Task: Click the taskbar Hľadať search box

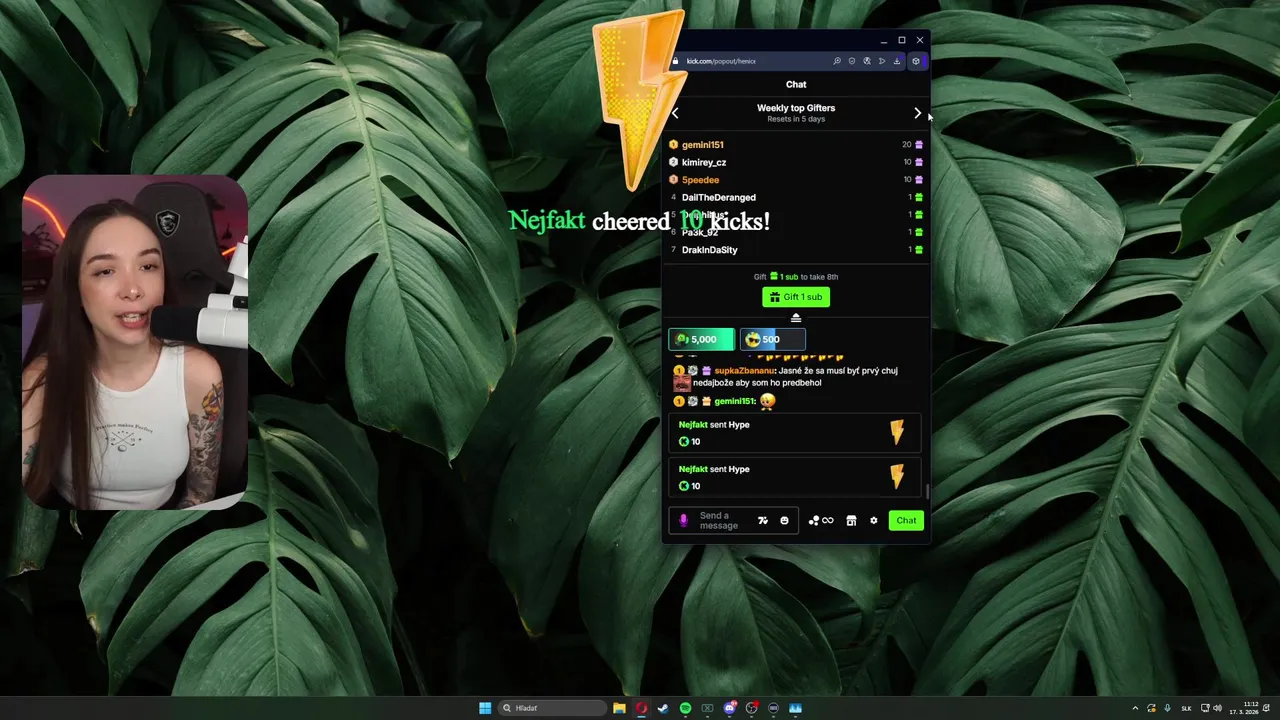Action: pyautogui.click(x=553, y=708)
